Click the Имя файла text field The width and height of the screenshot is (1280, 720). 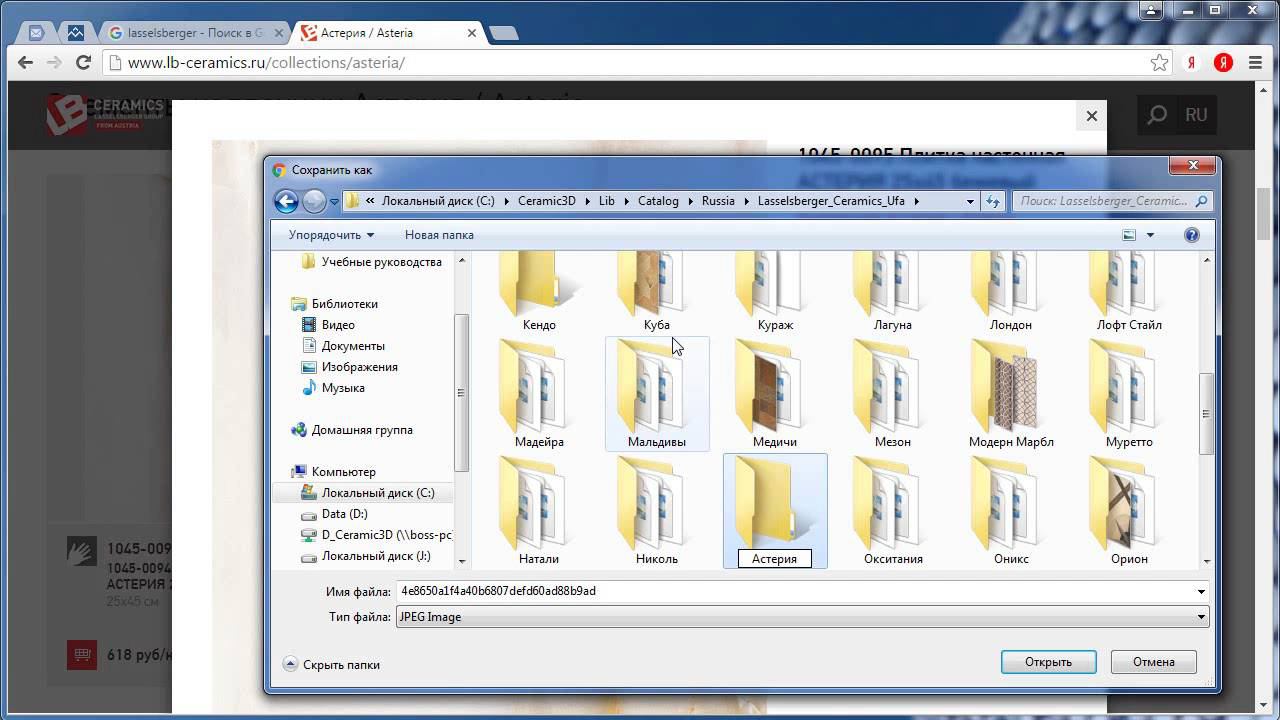pos(795,591)
